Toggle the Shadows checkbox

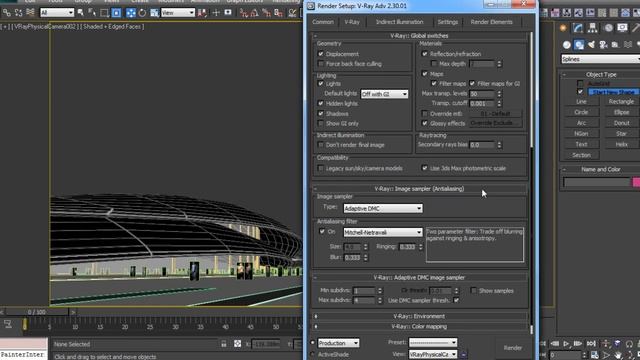321,113
